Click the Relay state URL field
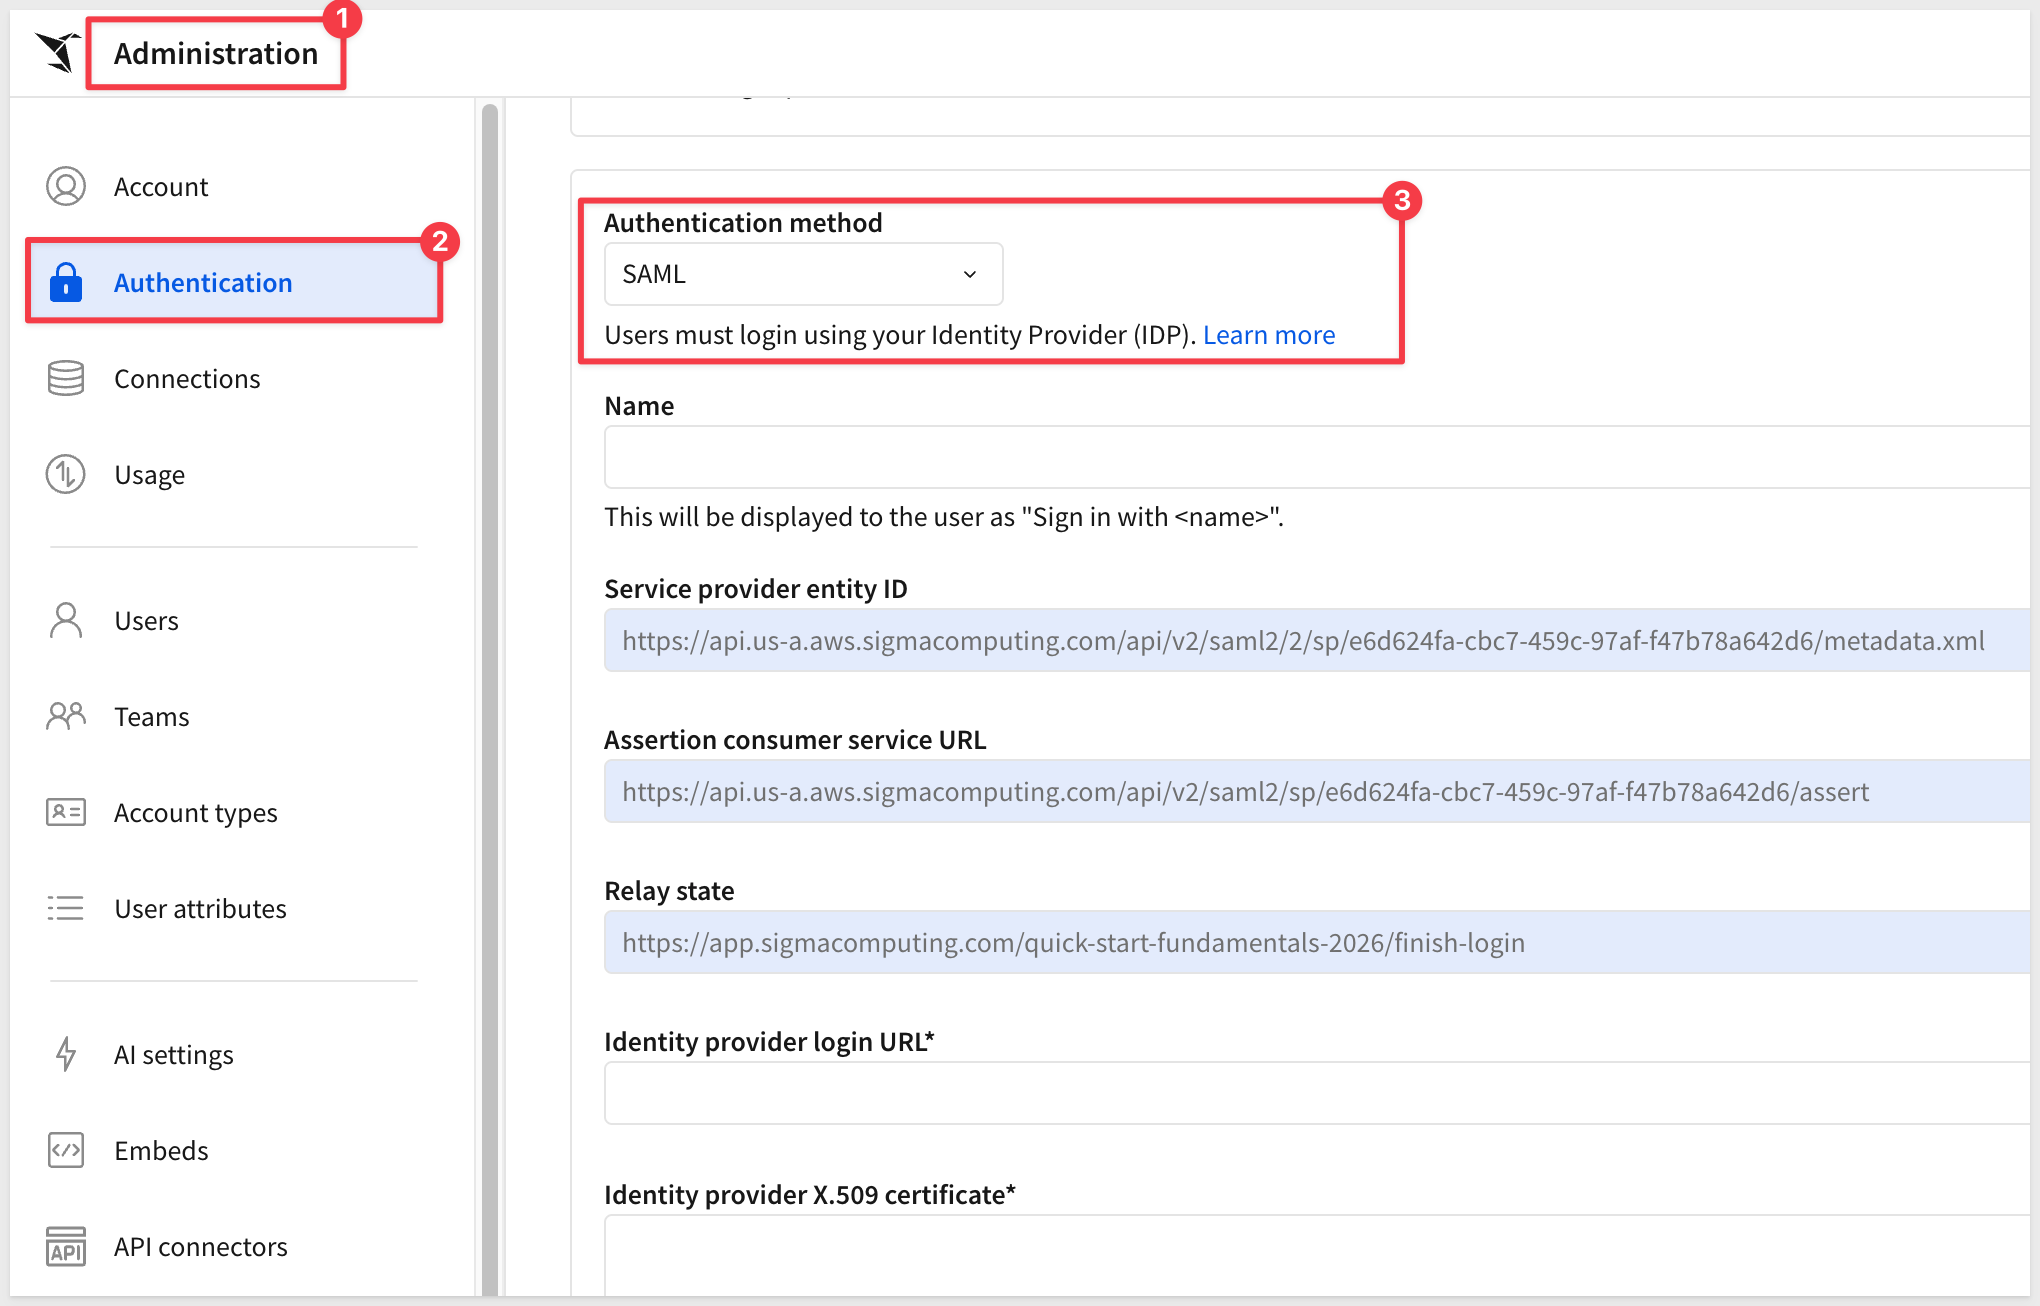 click(1316, 942)
